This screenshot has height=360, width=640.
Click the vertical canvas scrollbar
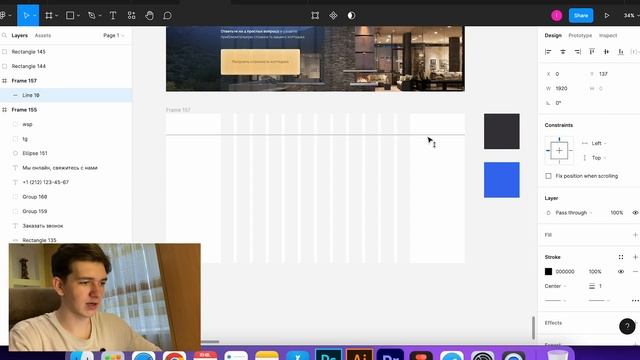point(533,327)
